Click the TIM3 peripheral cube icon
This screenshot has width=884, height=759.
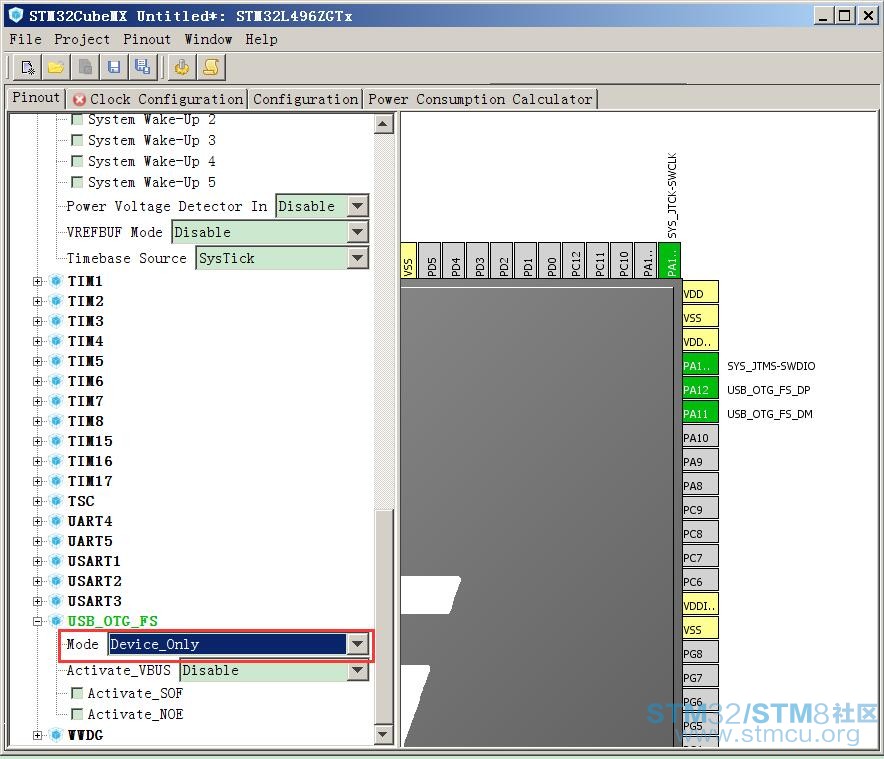click(56, 321)
